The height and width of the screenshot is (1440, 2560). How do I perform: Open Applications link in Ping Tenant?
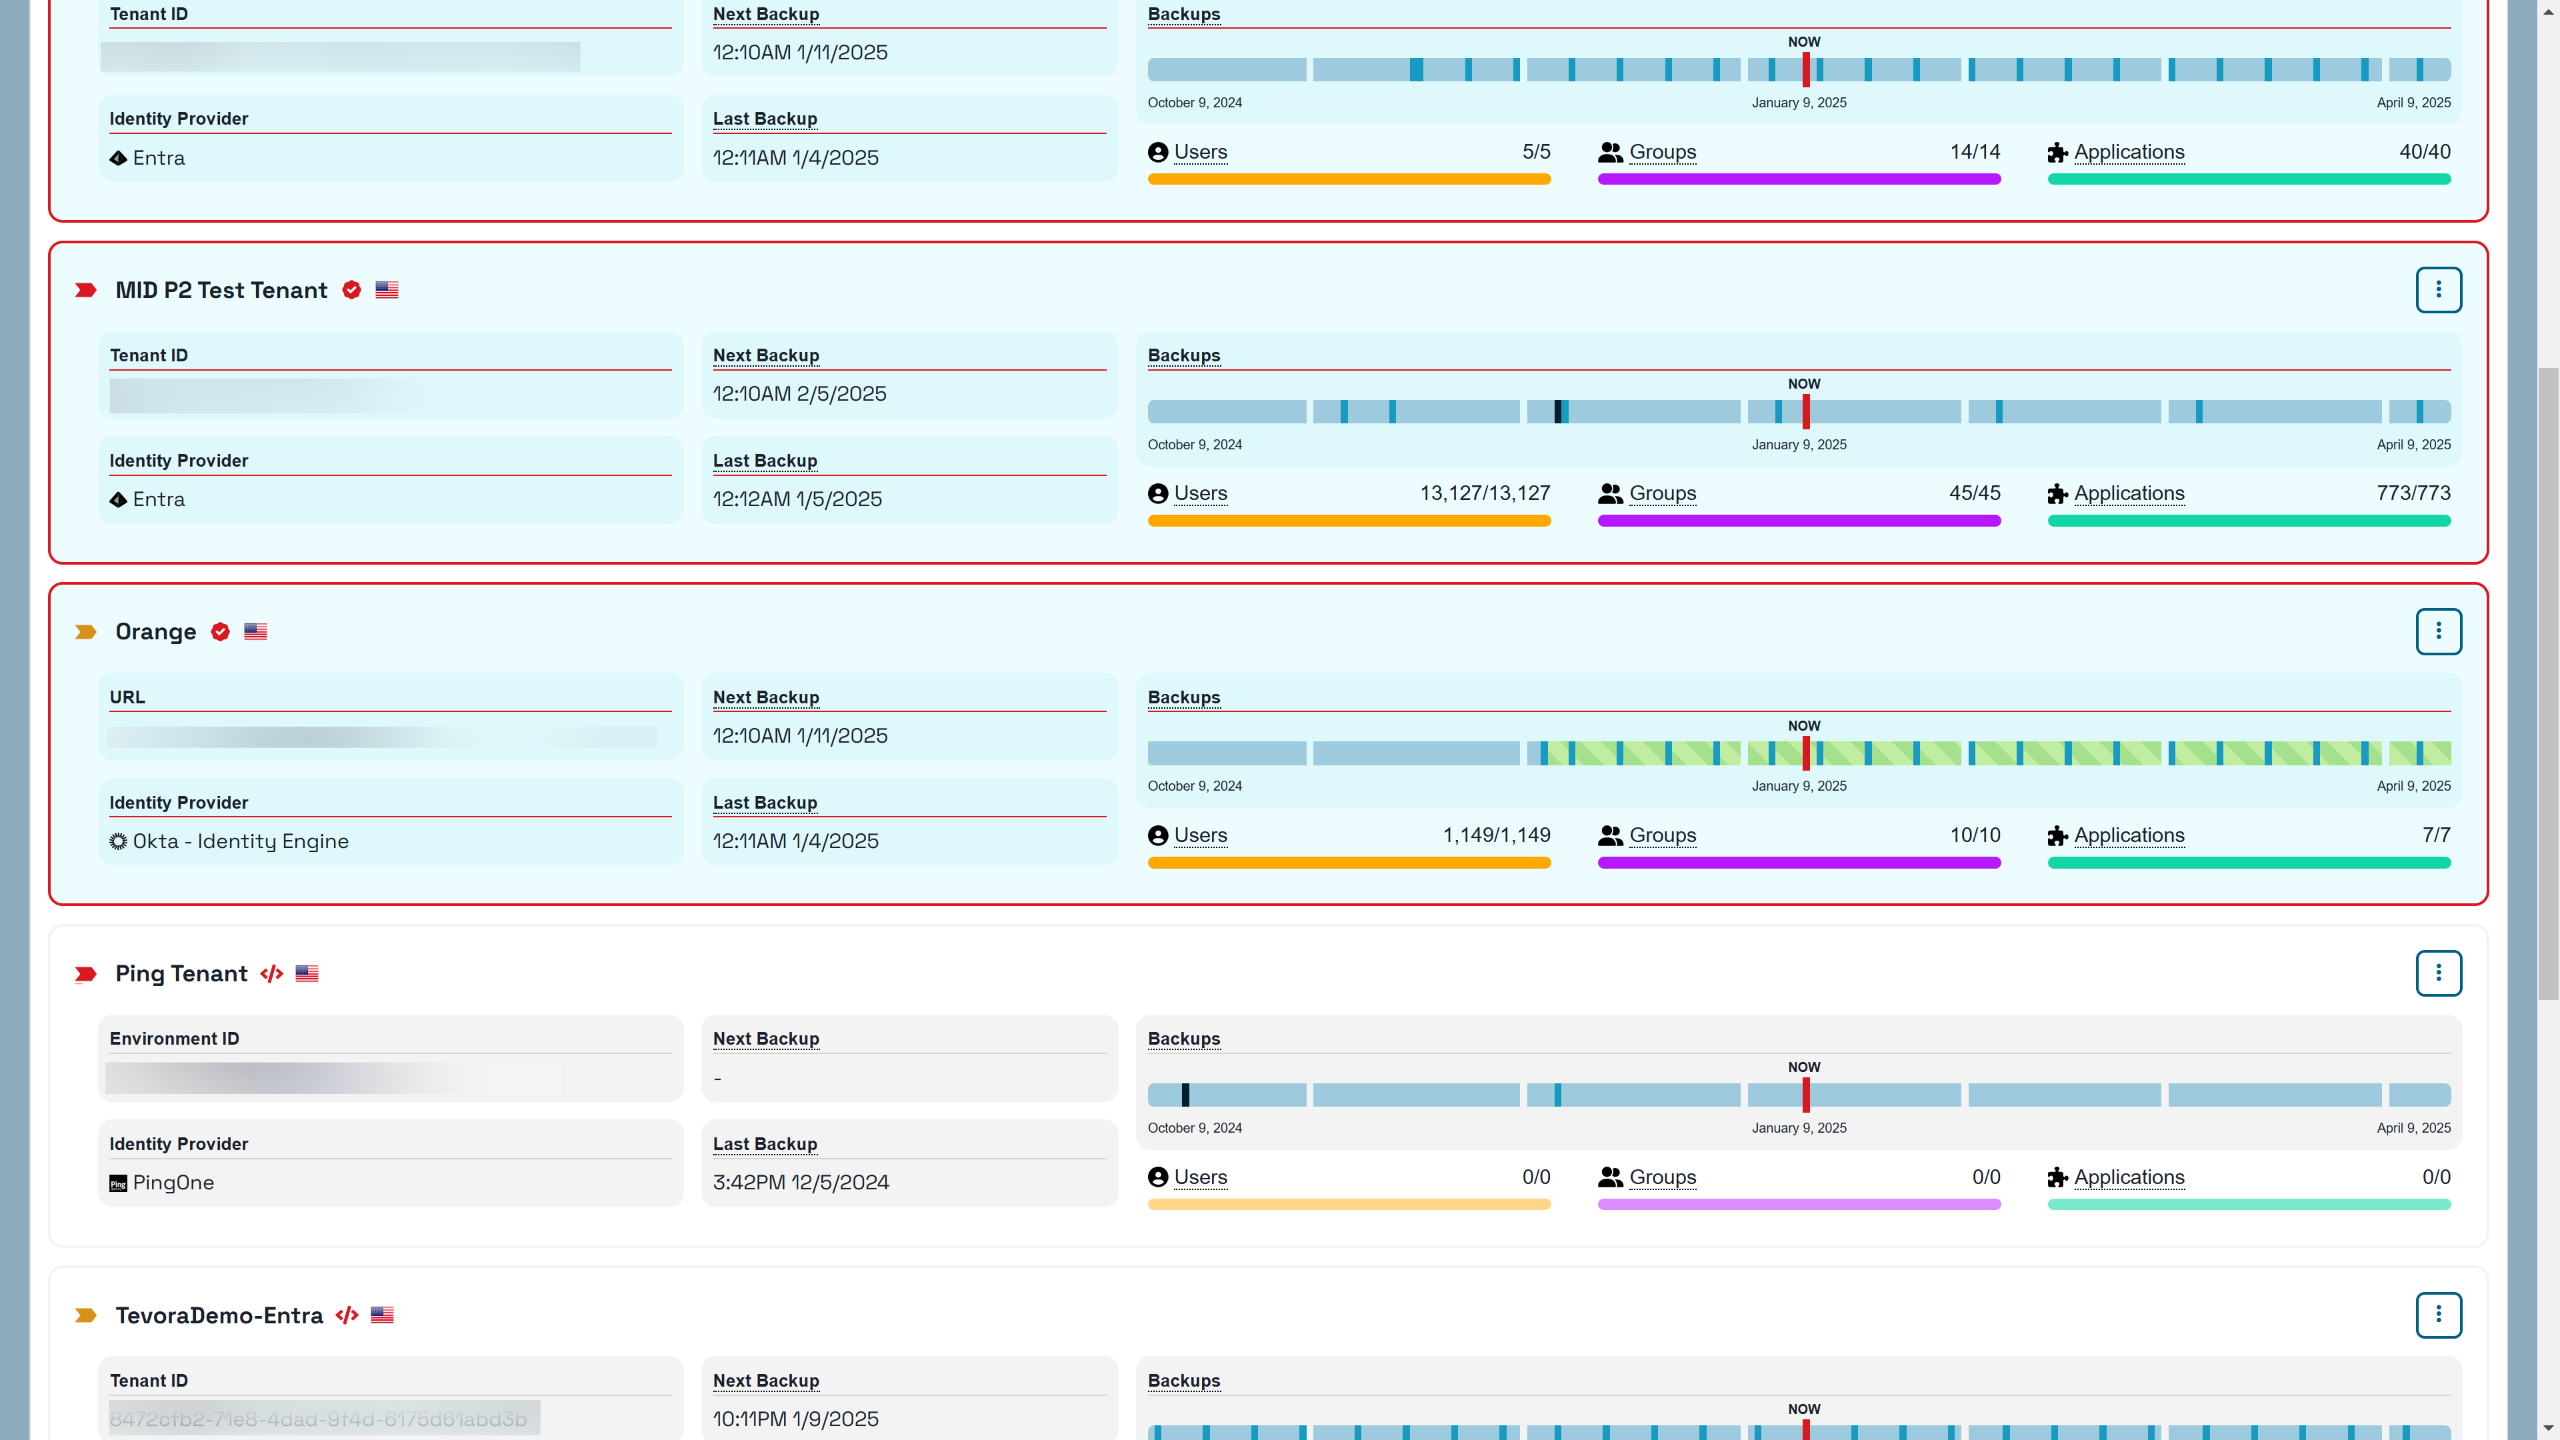click(2129, 1177)
